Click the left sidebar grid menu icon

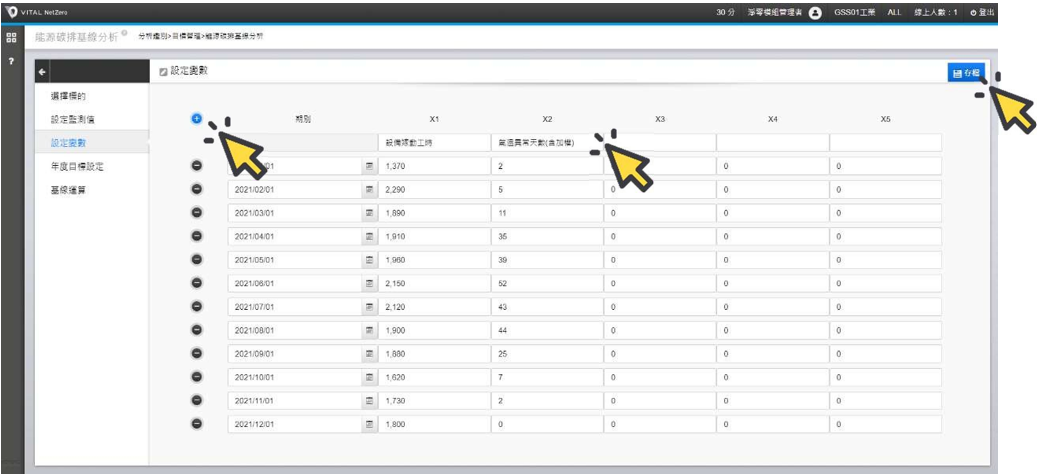click(11, 37)
